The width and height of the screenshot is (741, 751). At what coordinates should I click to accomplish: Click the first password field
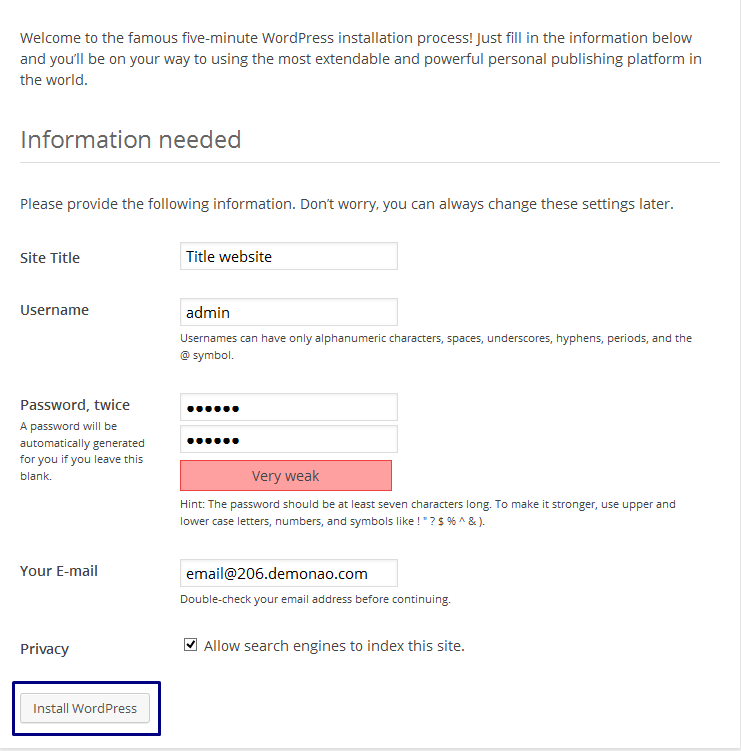pos(288,407)
